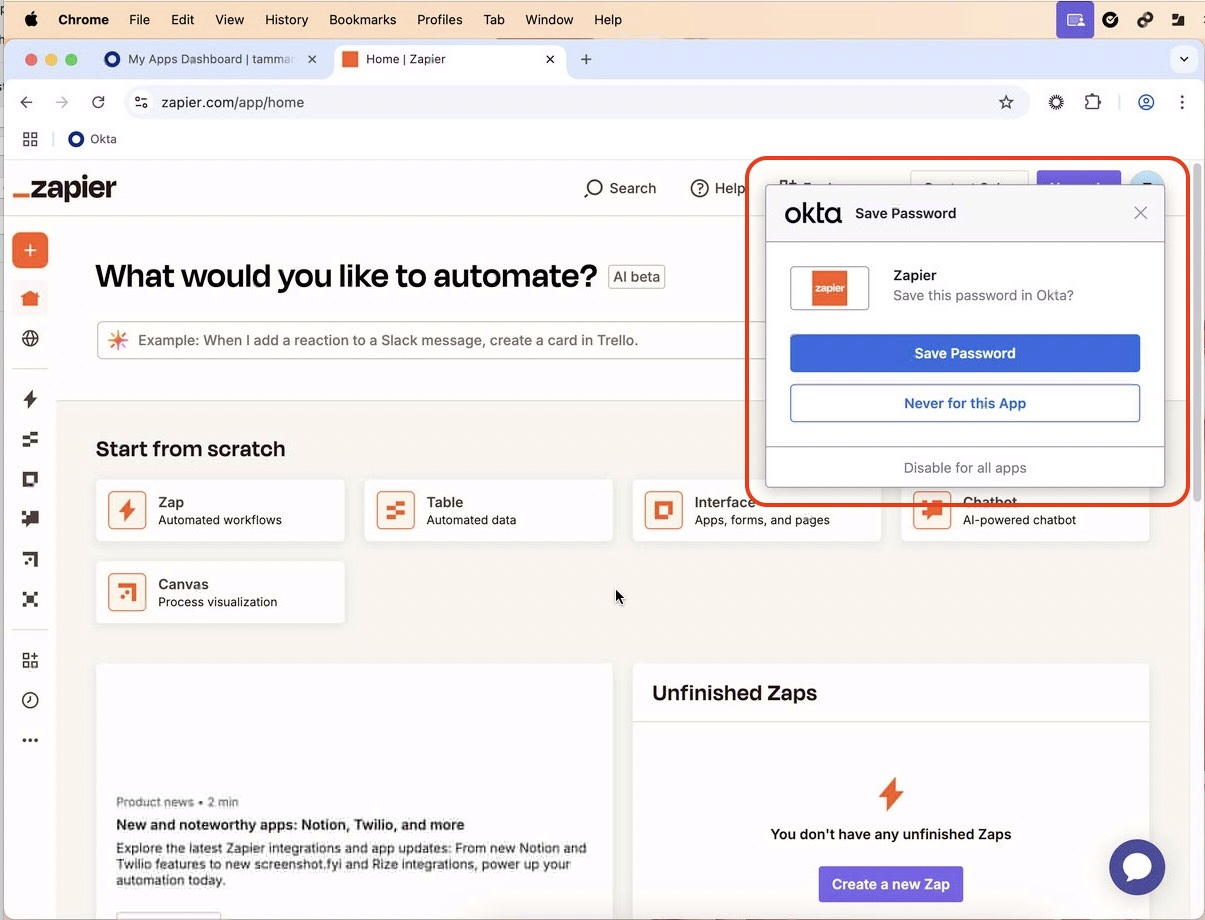Click the orange Create plus button in sidebar
Screen dimensions: 1205x920
(x=30, y=250)
